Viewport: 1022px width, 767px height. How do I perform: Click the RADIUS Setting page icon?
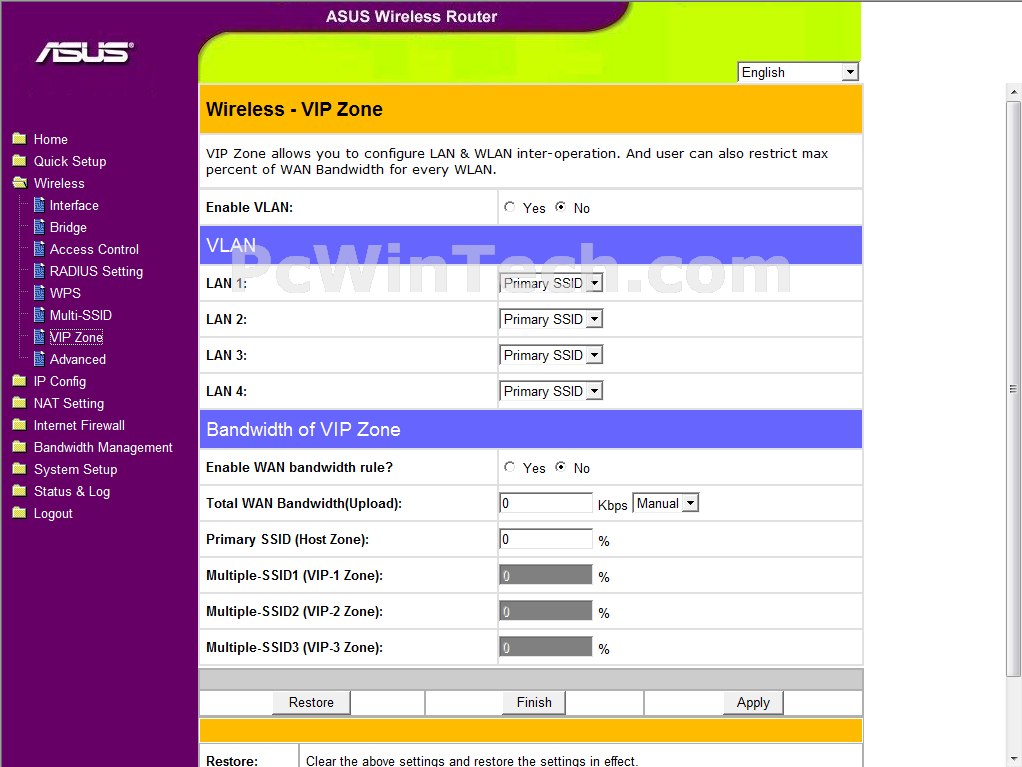[x=39, y=270]
